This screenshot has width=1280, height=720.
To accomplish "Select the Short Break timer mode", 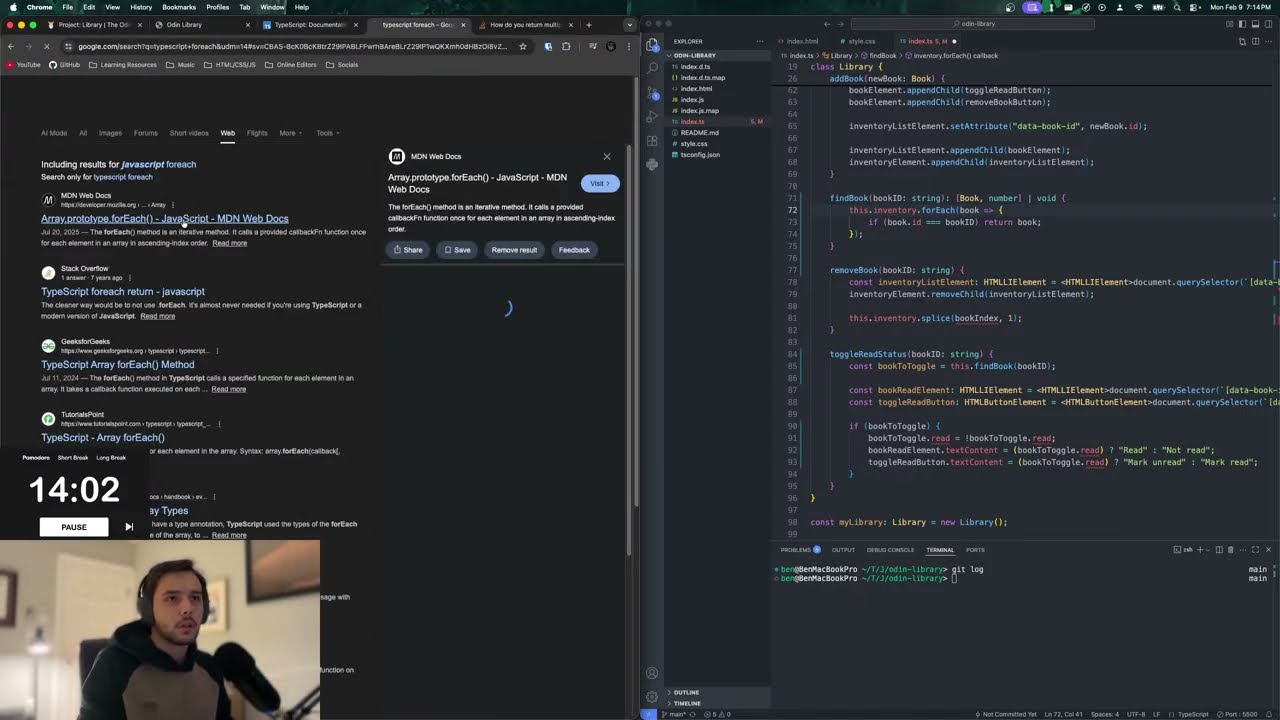I will point(73,458).
